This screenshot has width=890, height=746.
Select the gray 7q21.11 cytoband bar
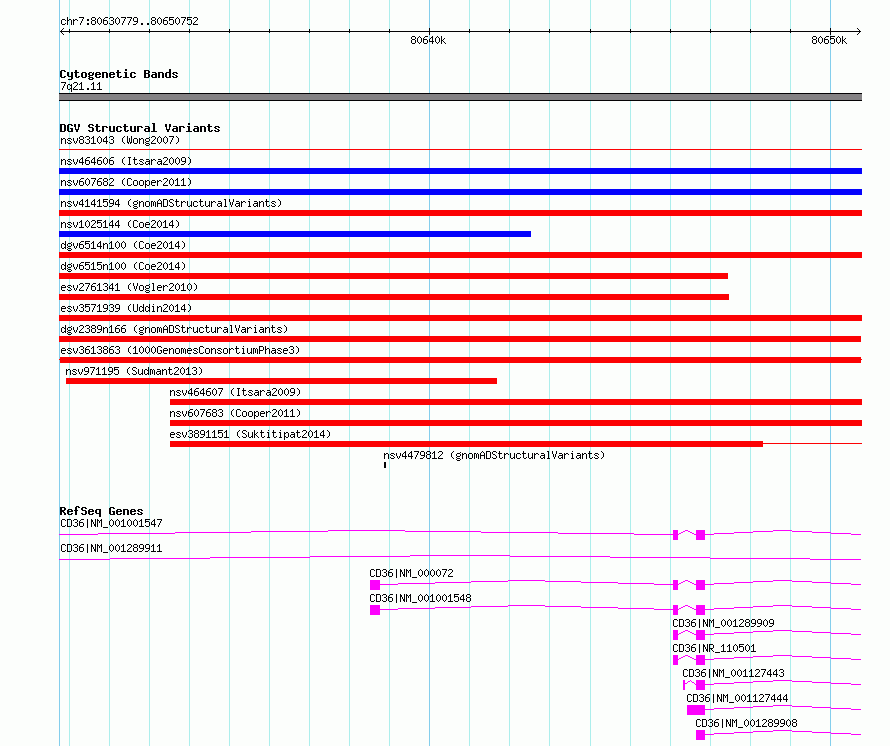point(460,97)
